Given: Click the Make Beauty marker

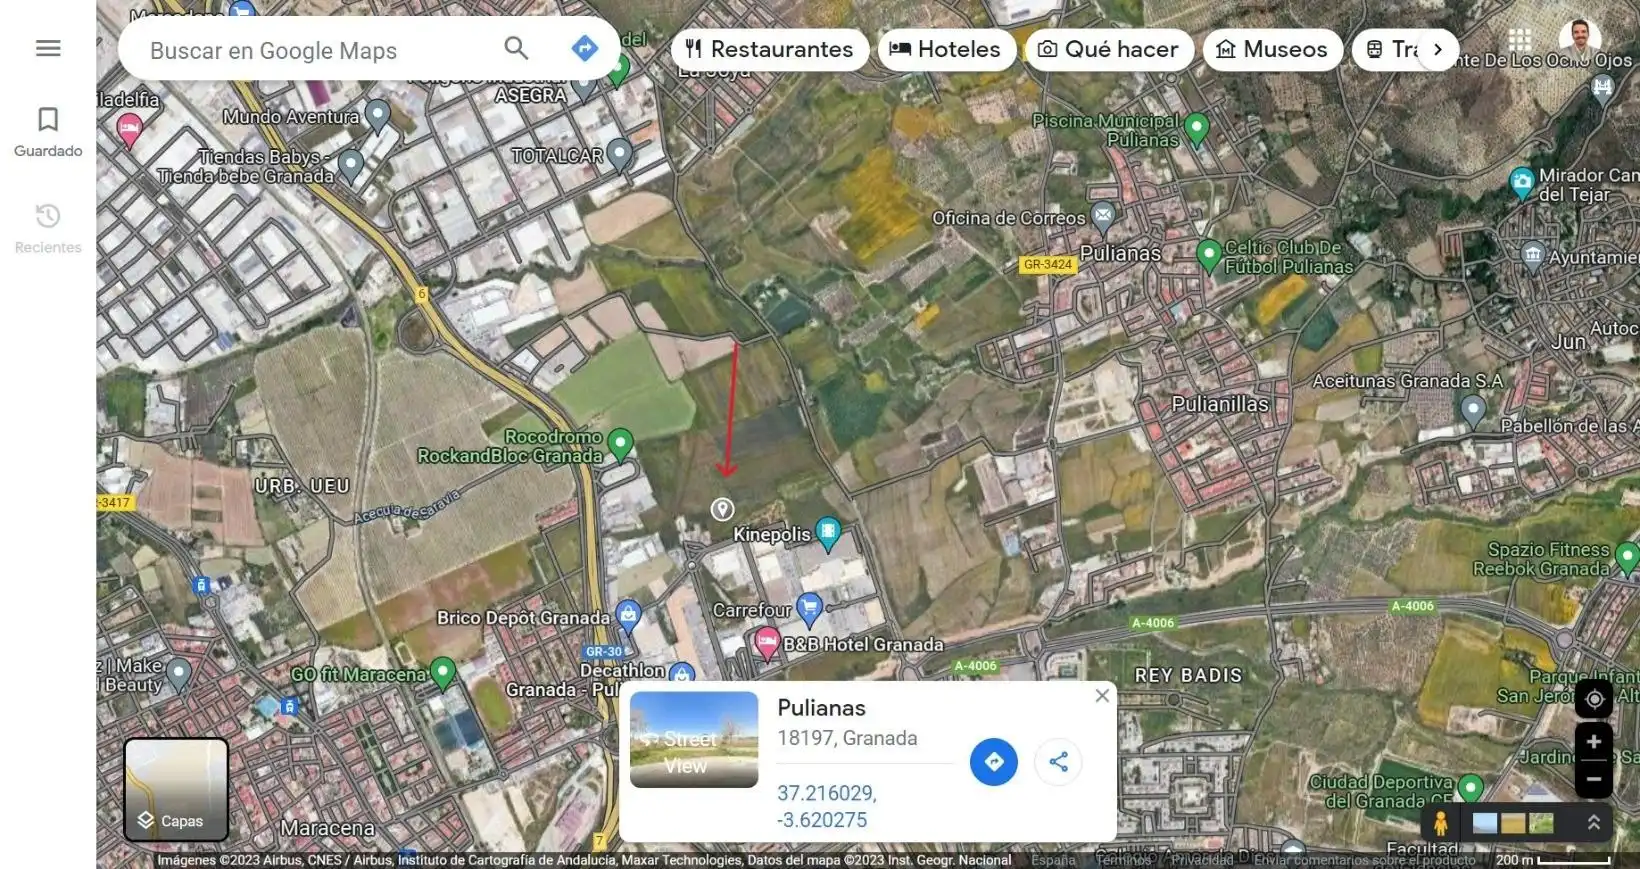Looking at the screenshot, I should pyautogui.click(x=178, y=674).
